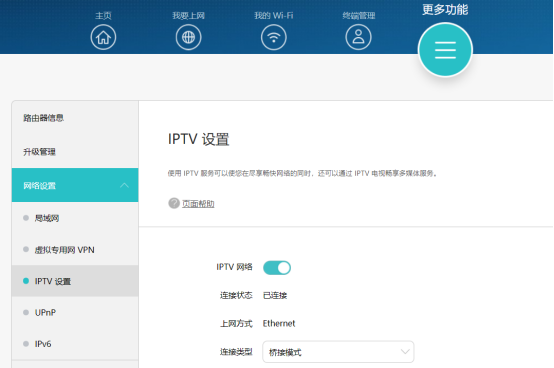Click the 我要上网 label in top navigation

pyautogui.click(x=188, y=16)
